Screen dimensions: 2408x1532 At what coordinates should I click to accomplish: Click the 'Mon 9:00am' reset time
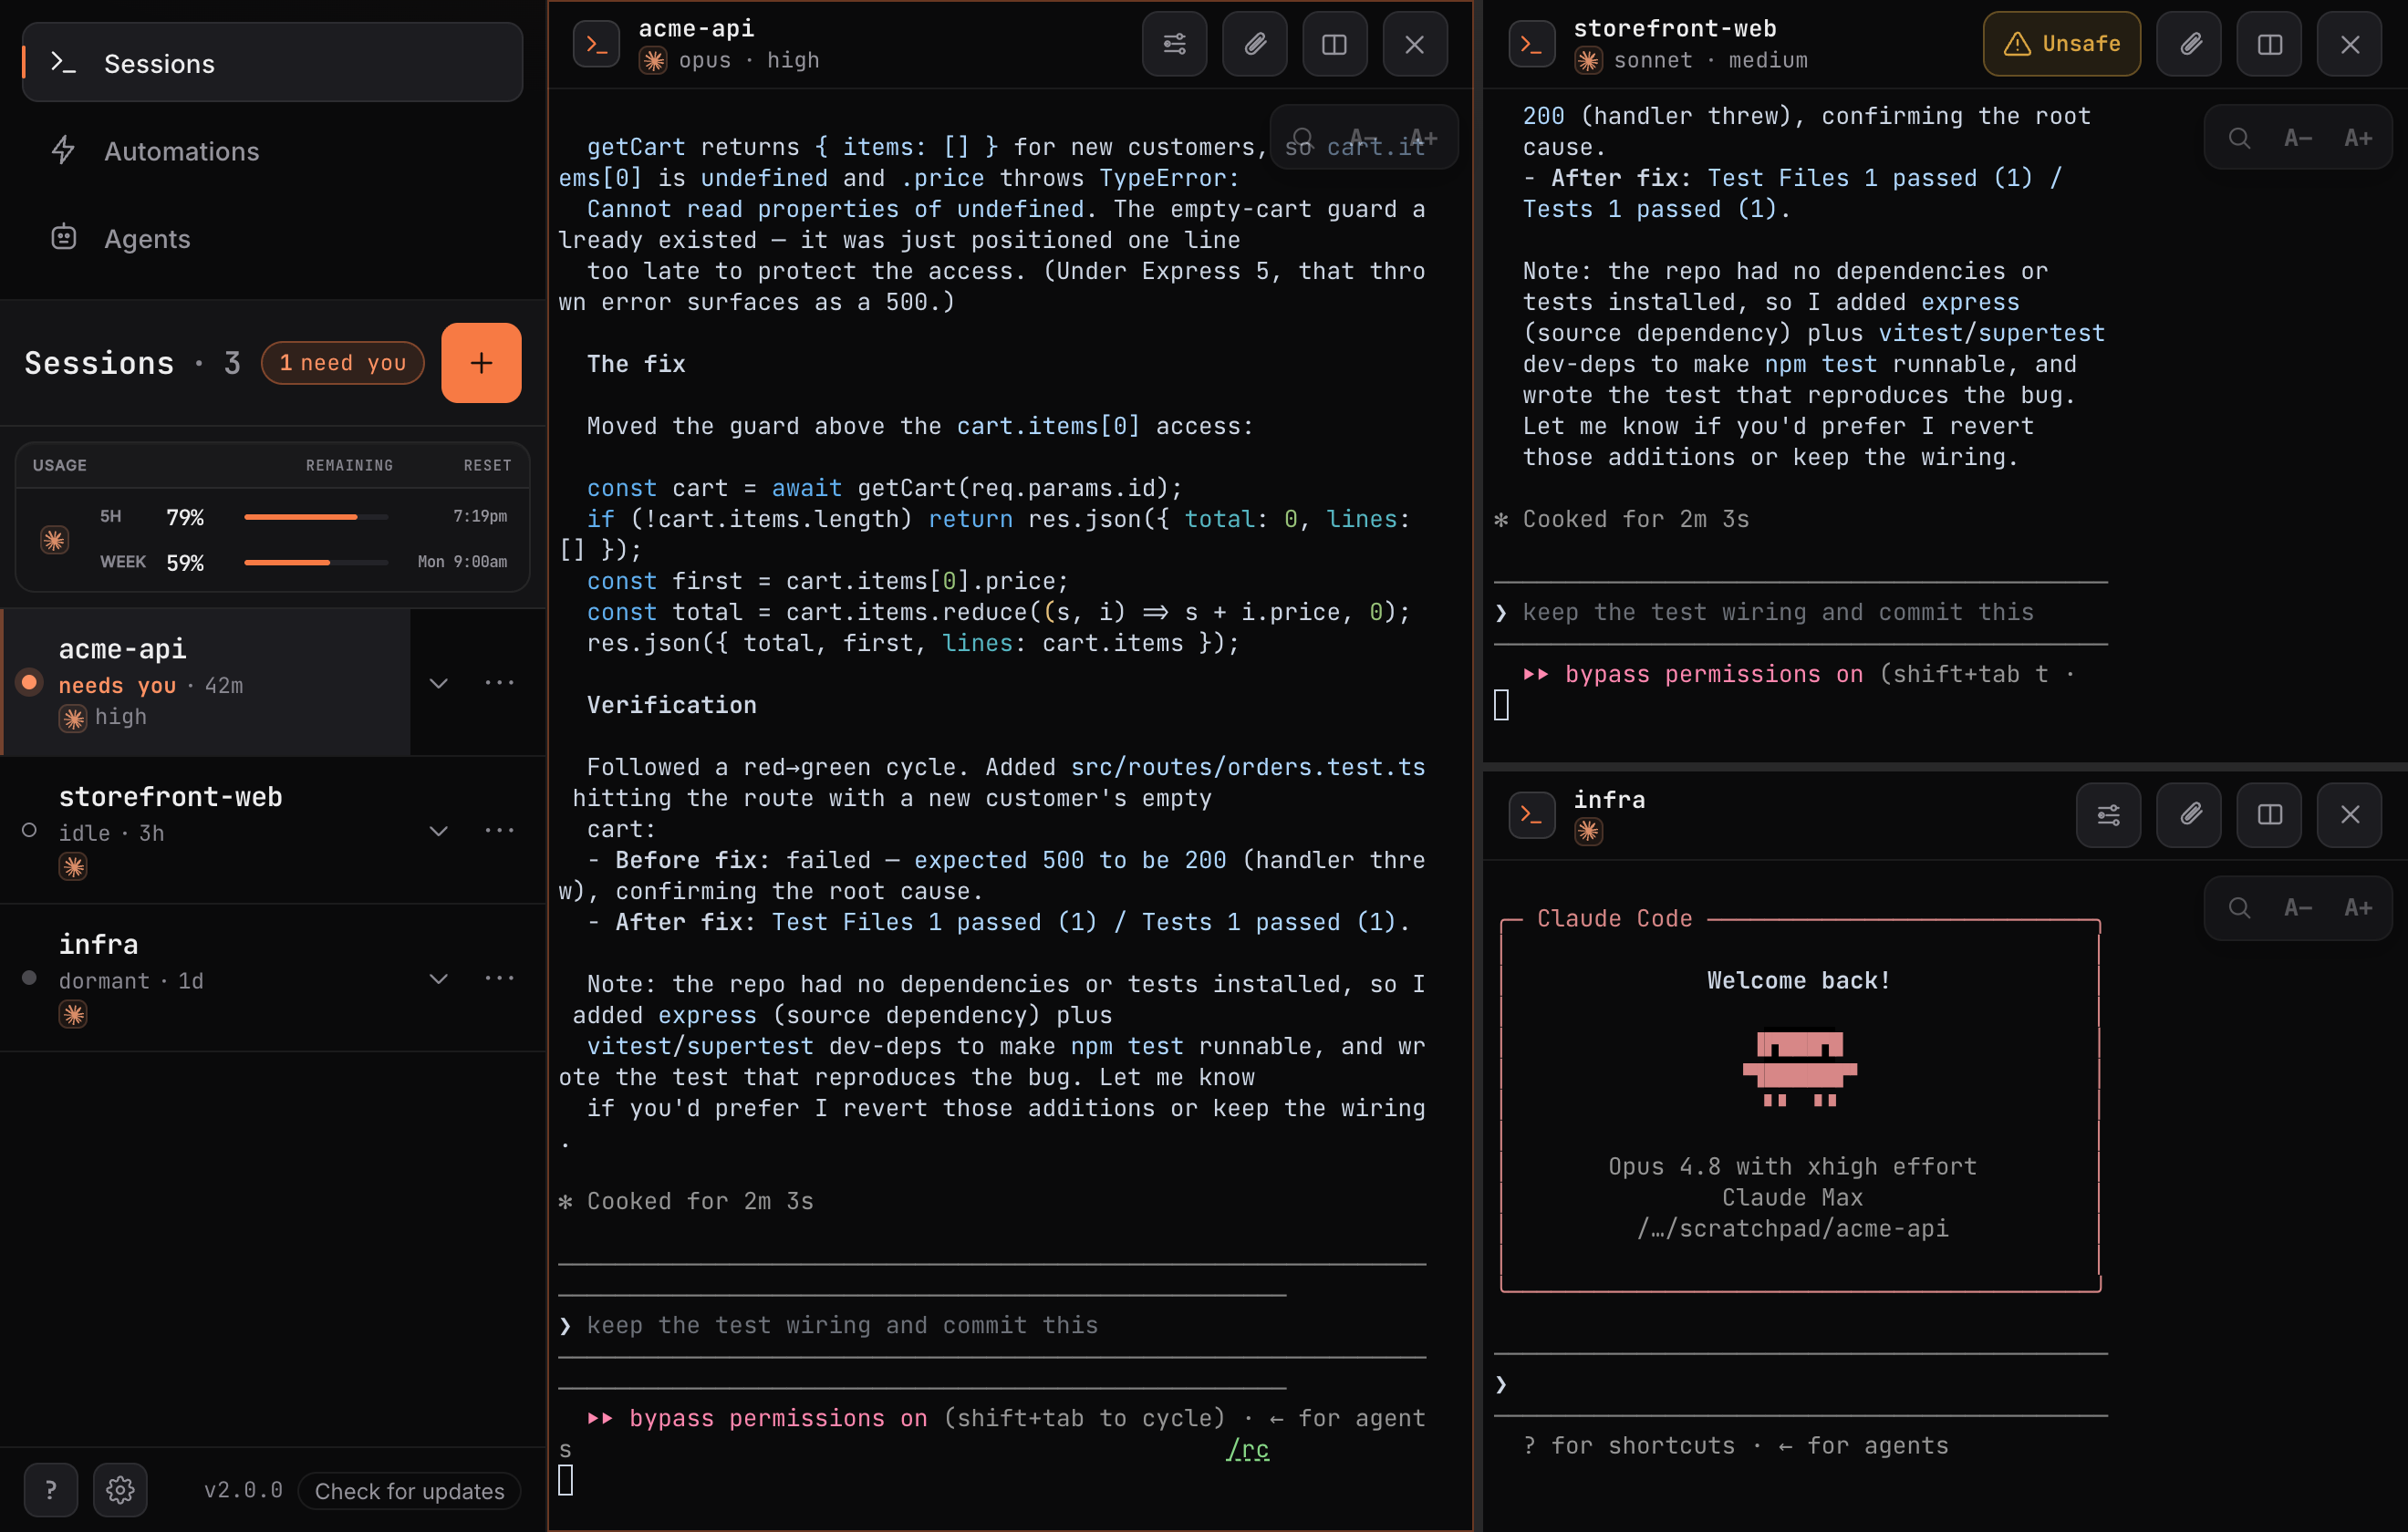pyautogui.click(x=462, y=563)
